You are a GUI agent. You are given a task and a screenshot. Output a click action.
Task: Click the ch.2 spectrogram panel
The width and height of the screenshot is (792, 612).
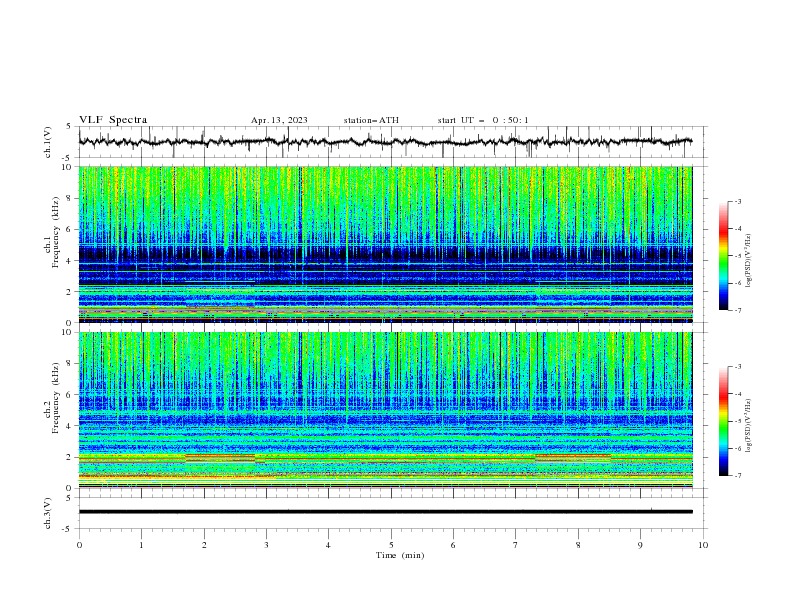pyautogui.click(x=385, y=410)
